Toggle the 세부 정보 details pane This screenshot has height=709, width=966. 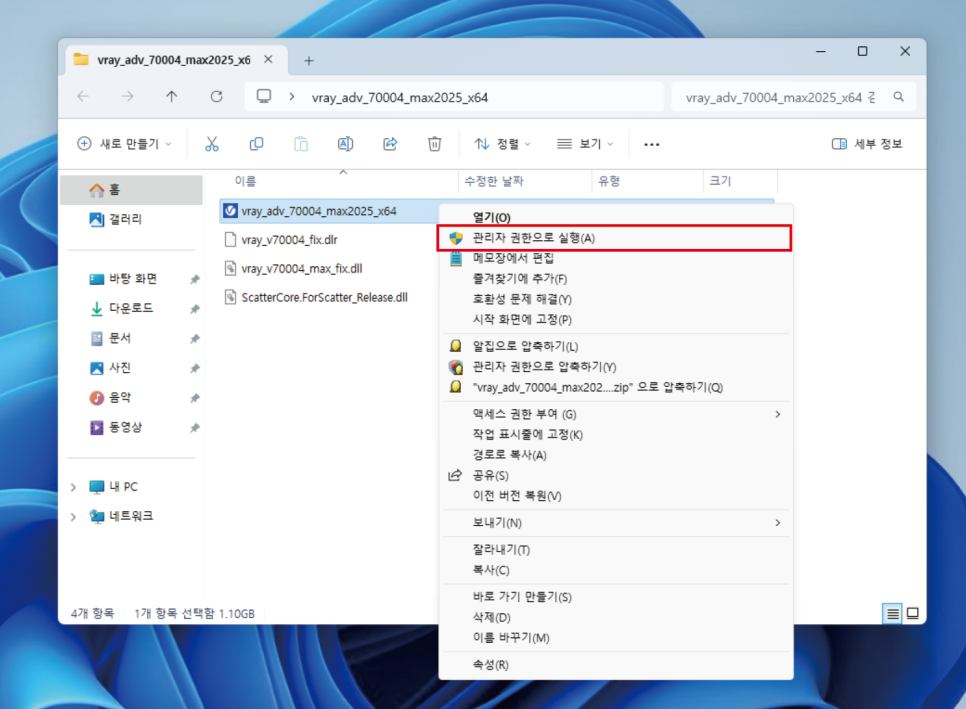click(867, 144)
